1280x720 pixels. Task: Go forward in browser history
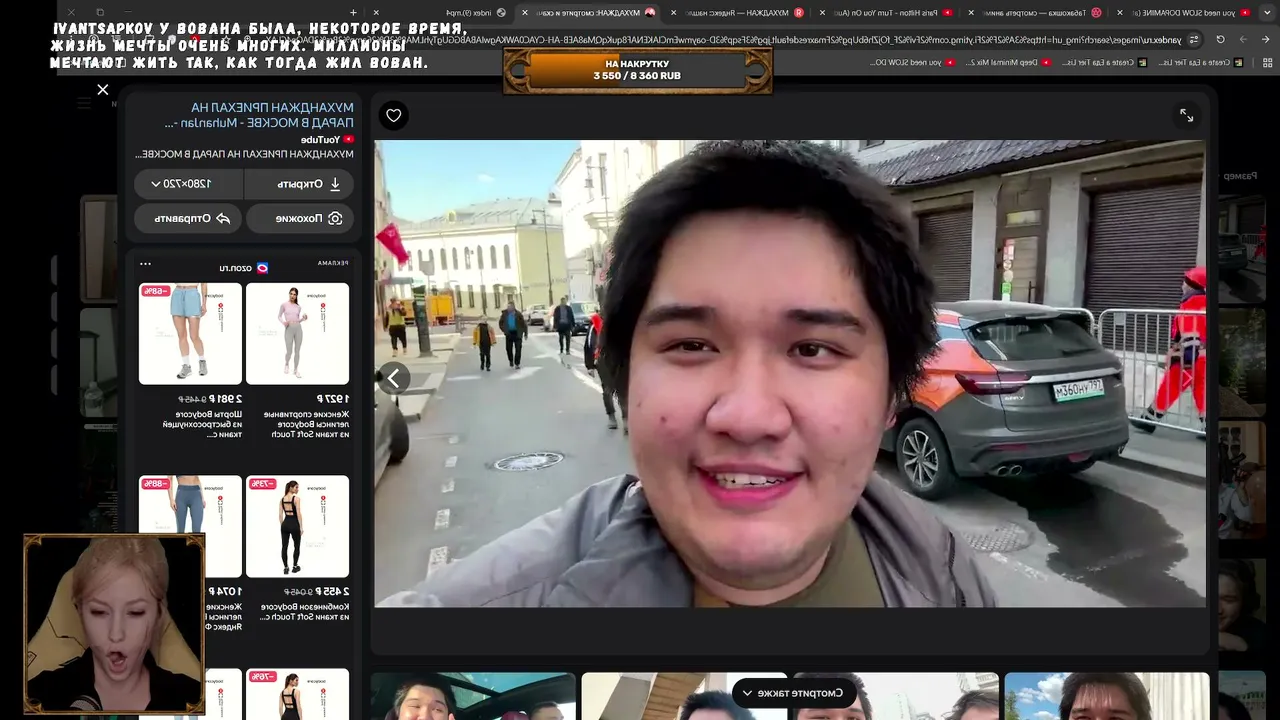pyautogui.click(x=1243, y=40)
